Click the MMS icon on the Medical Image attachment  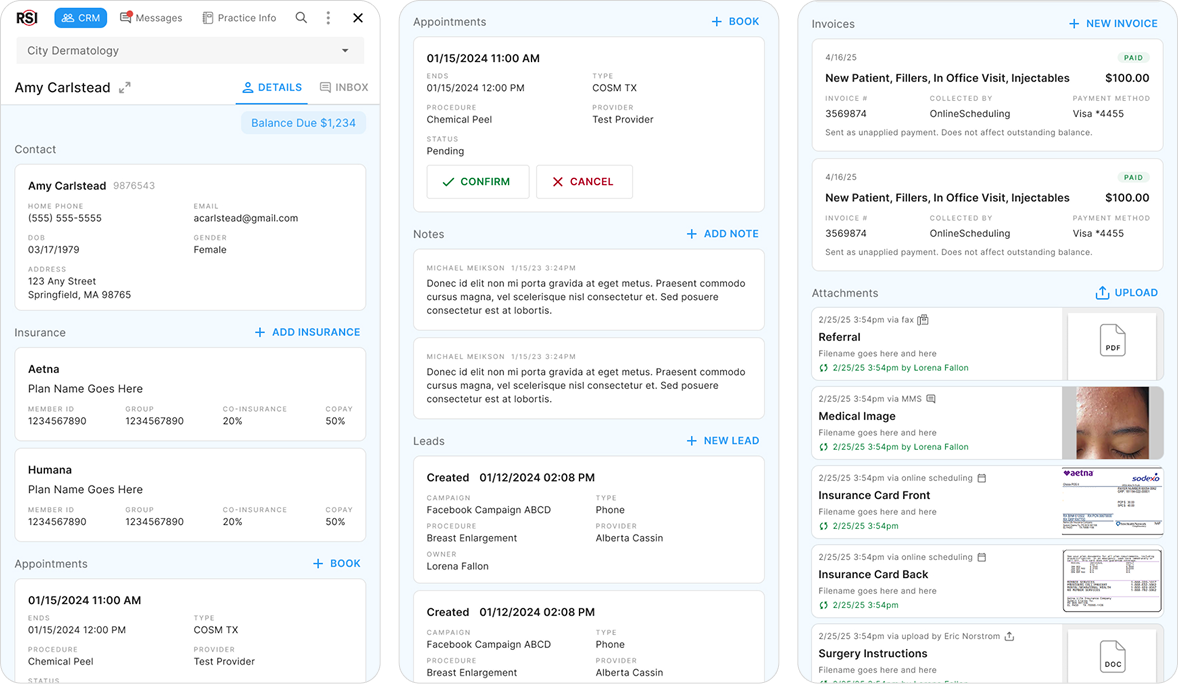[931, 399]
